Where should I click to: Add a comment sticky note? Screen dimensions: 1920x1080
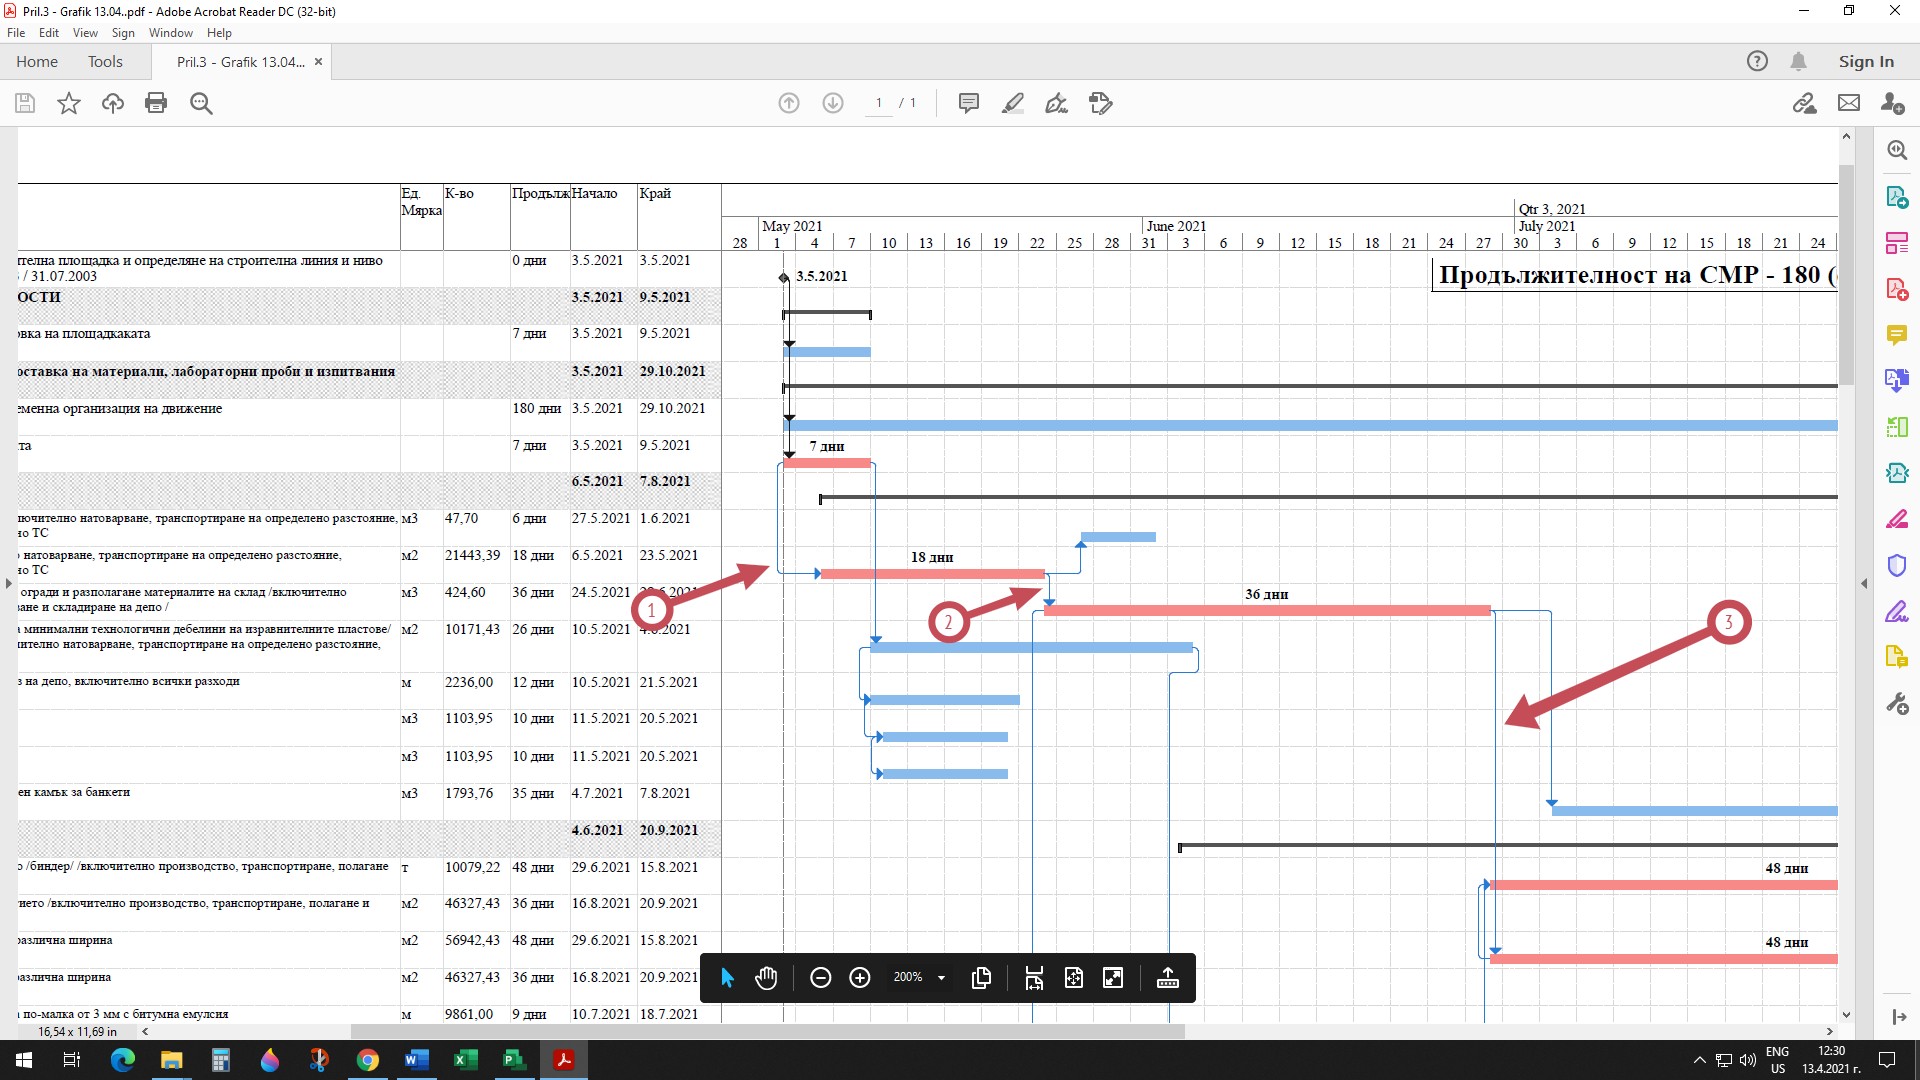(x=968, y=103)
